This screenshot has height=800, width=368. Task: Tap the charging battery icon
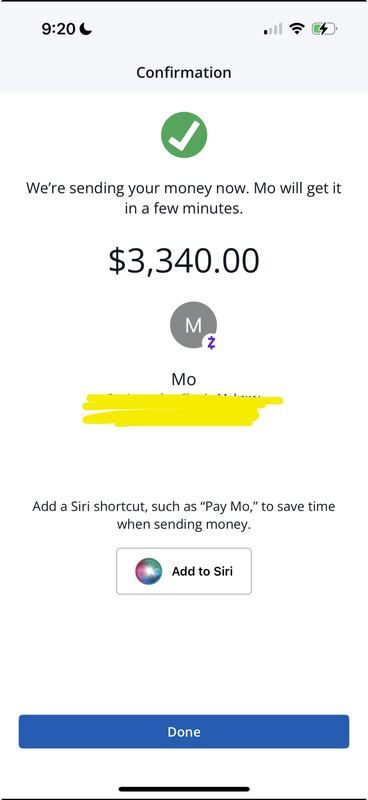pos(324,29)
